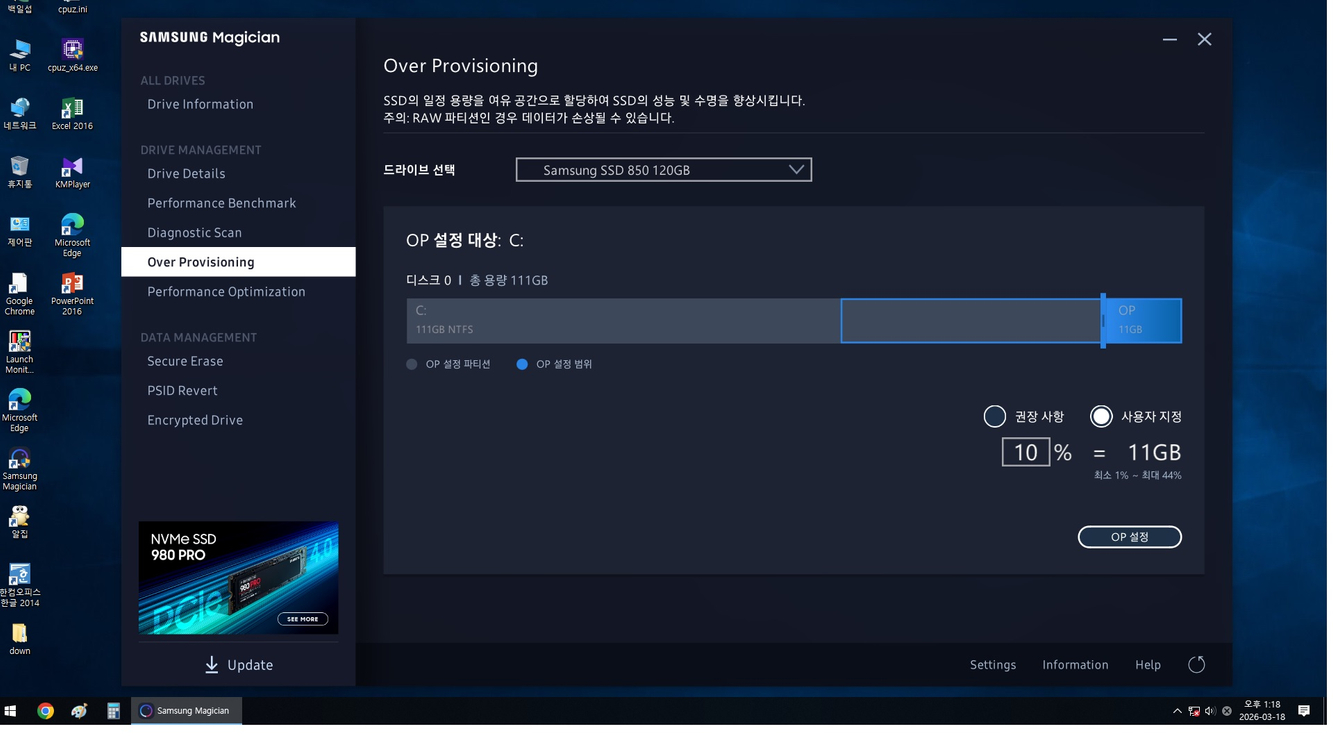Viewport: 1333px width, 750px height.
Task: Open Performance Optimization page
Action: click(x=227, y=293)
